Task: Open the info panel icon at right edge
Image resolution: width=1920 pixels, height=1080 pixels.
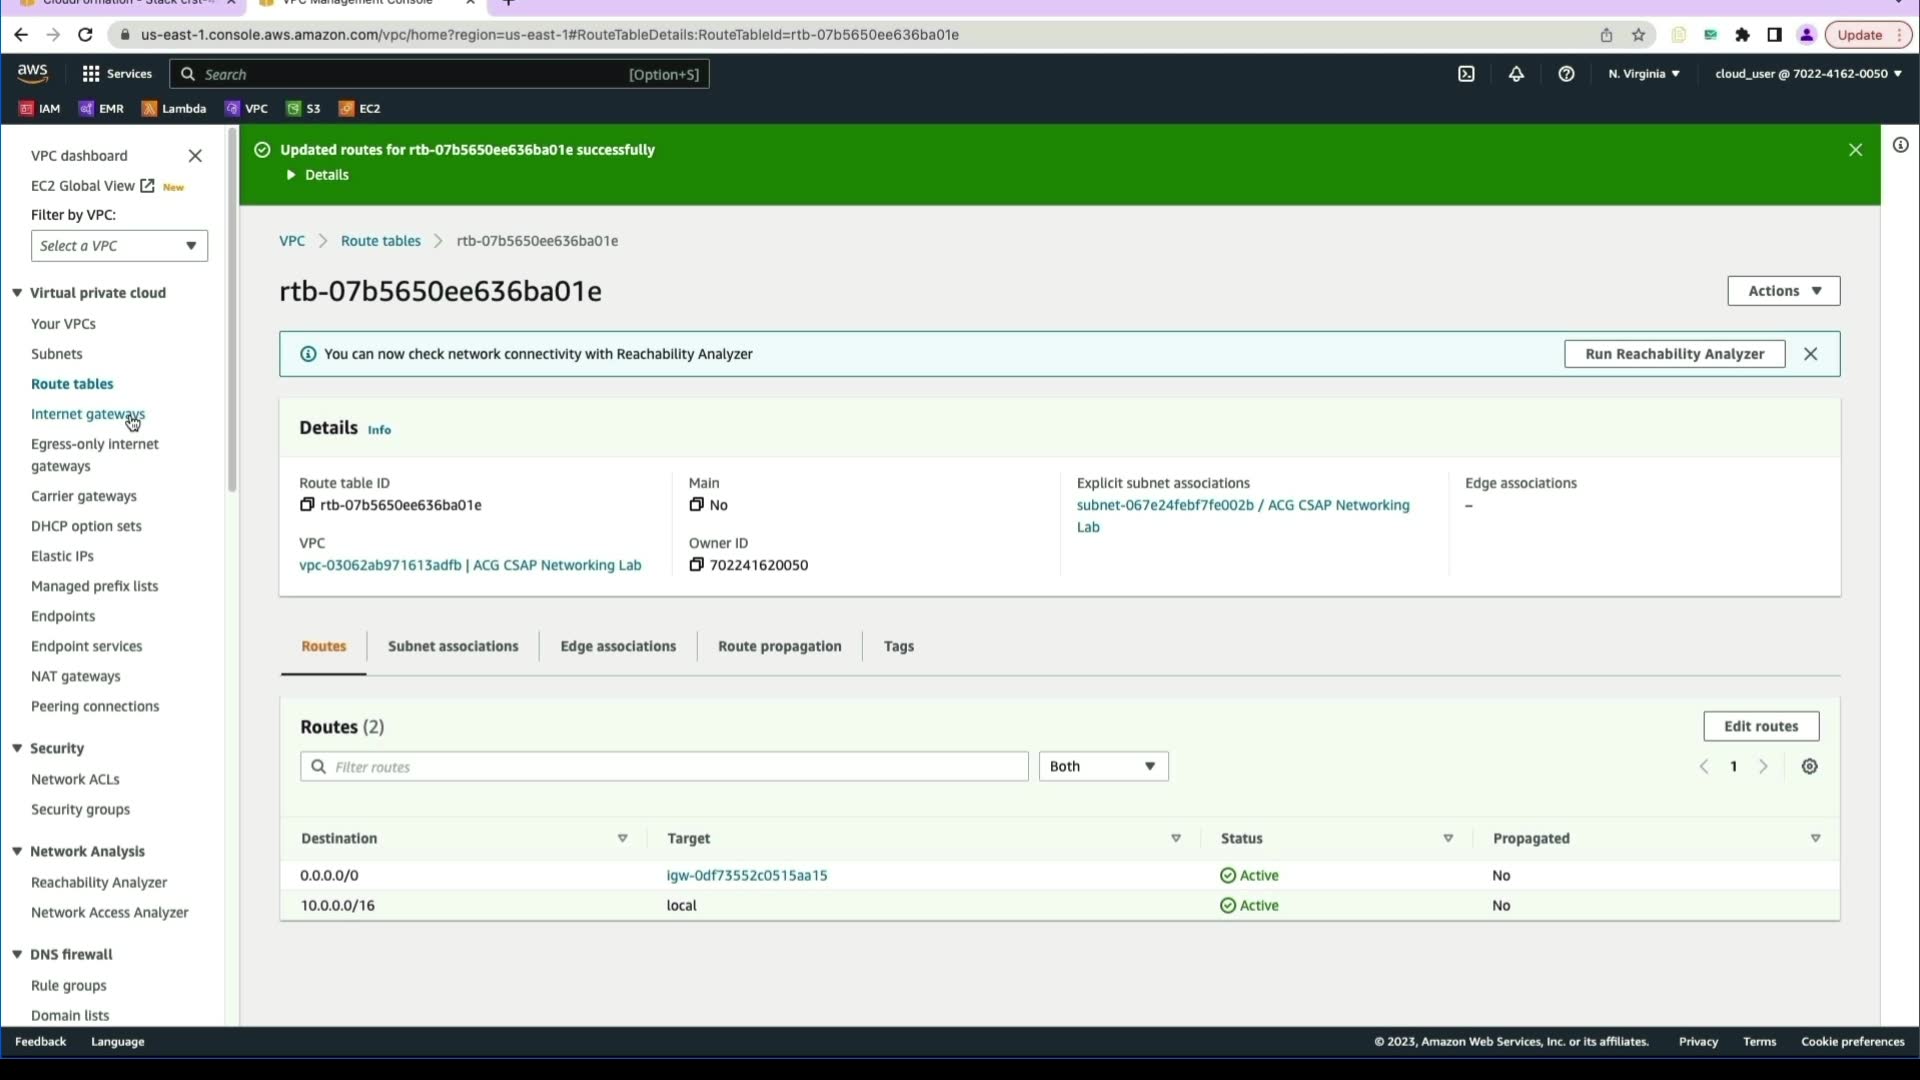Action: coord(1900,146)
